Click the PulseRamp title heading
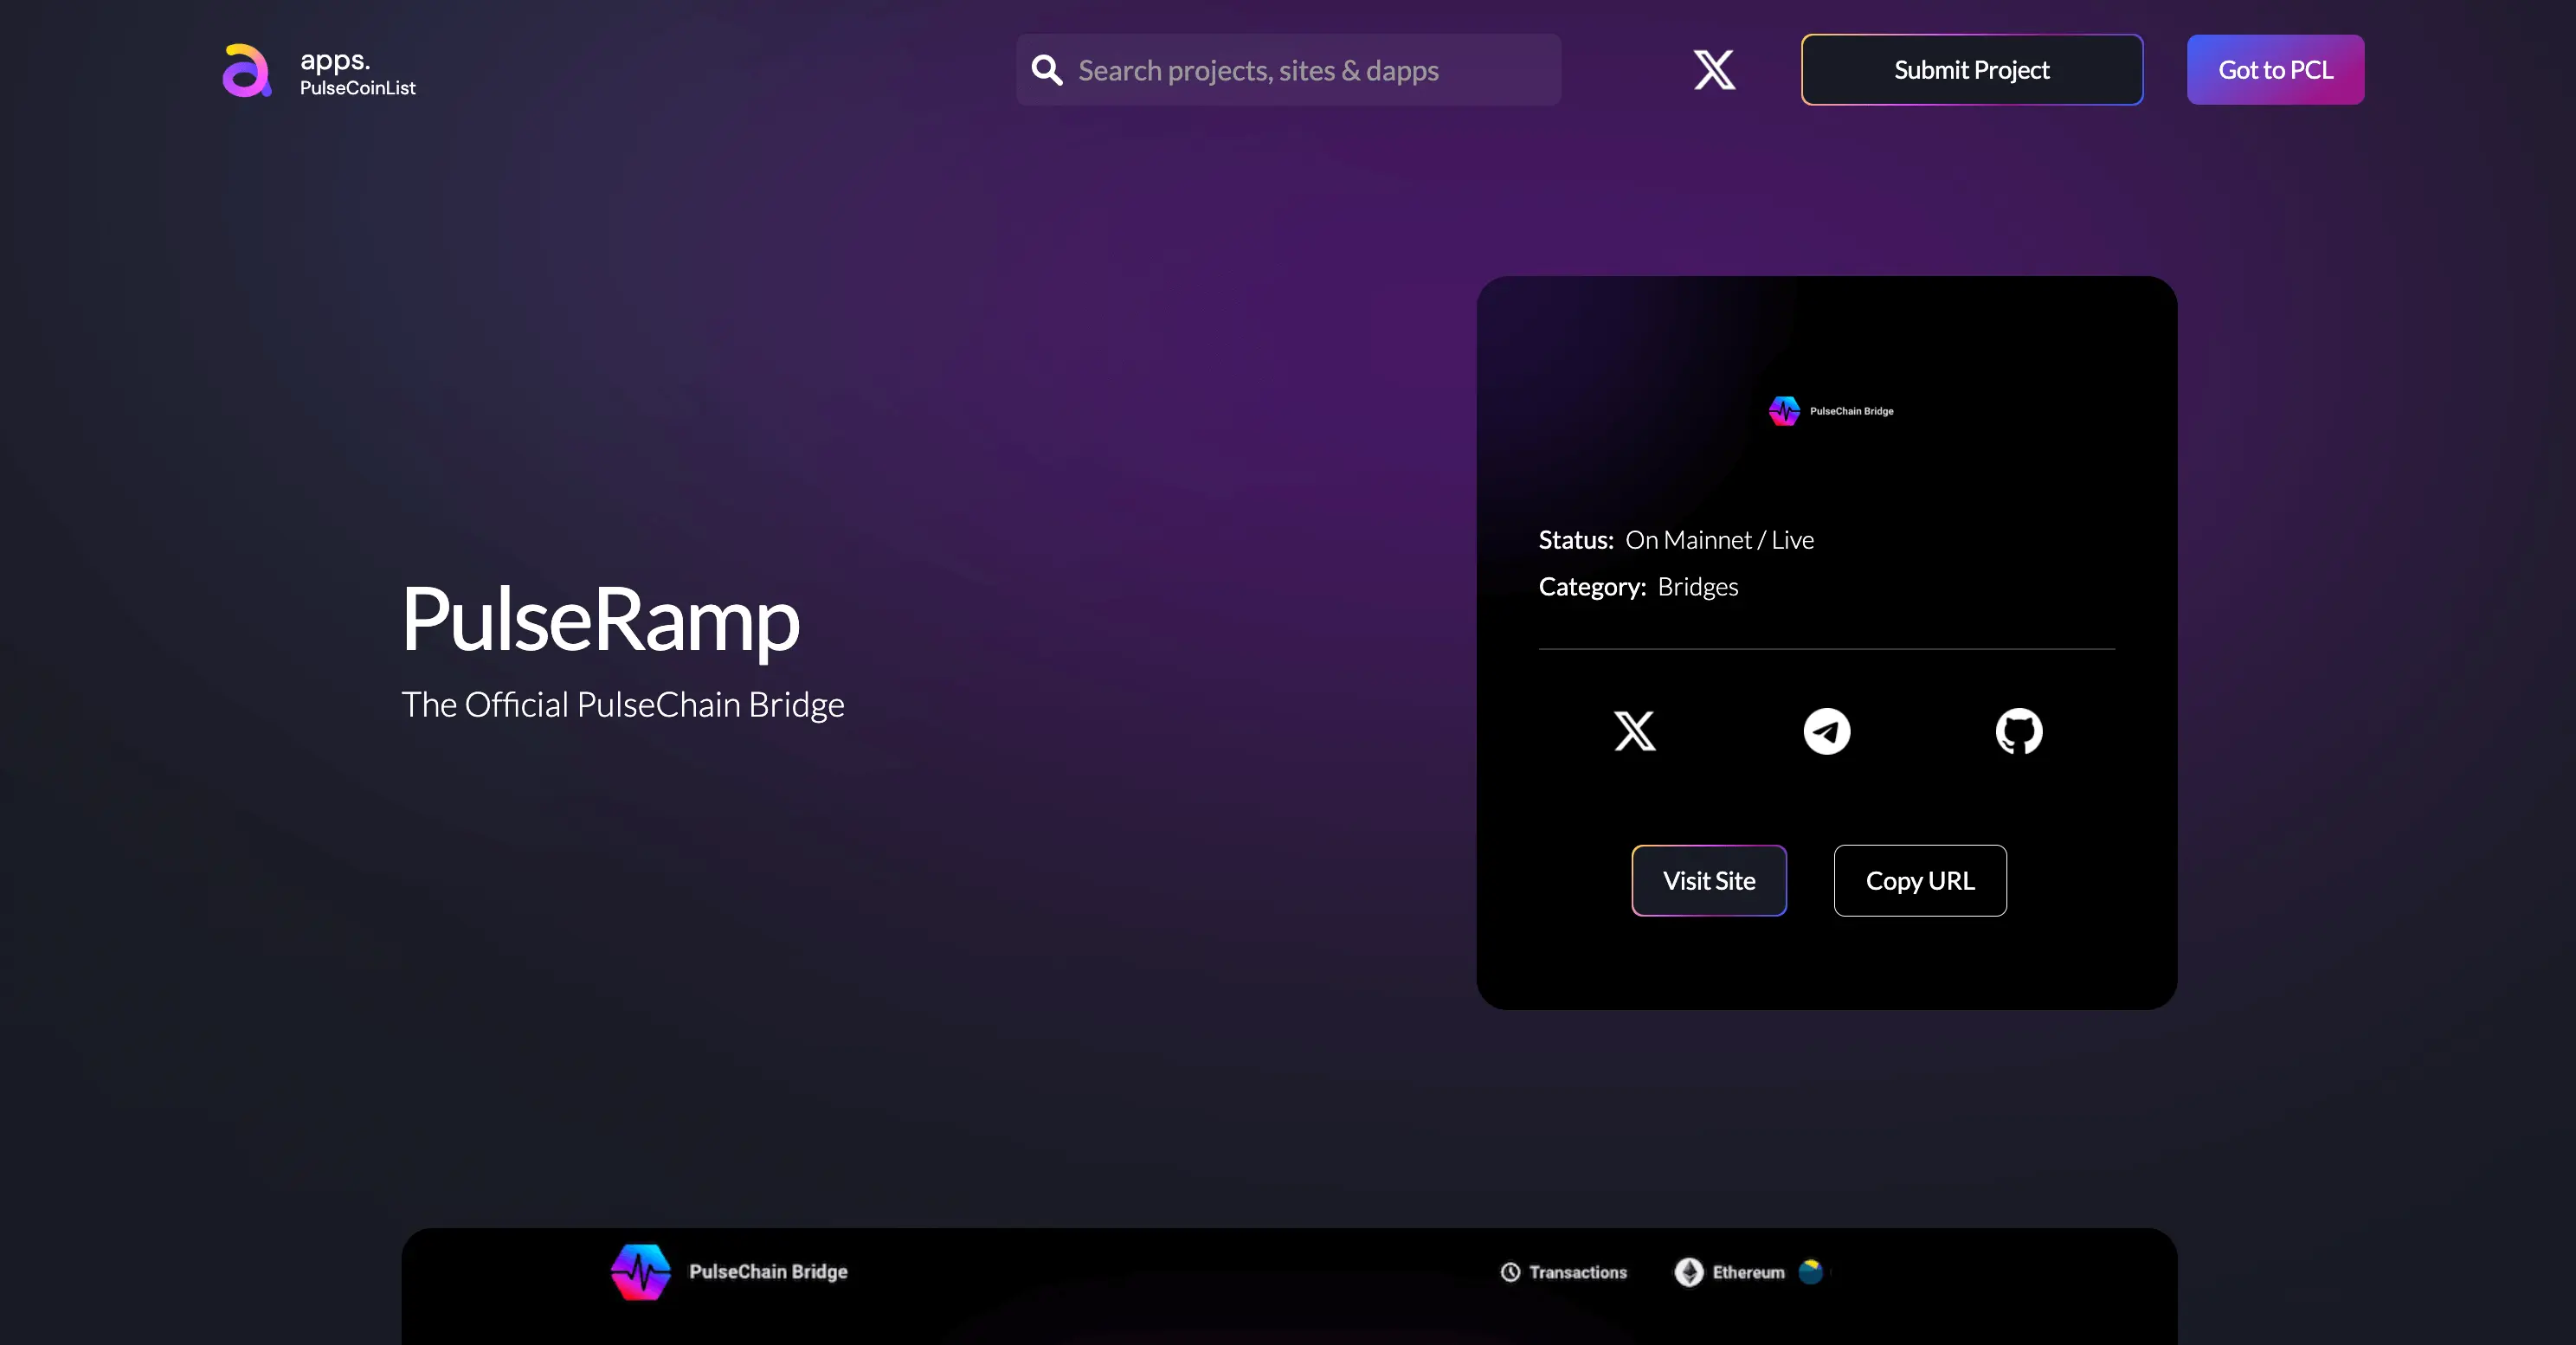The width and height of the screenshot is (2576, 1345). pyautogui.click(x=599, y=620)
